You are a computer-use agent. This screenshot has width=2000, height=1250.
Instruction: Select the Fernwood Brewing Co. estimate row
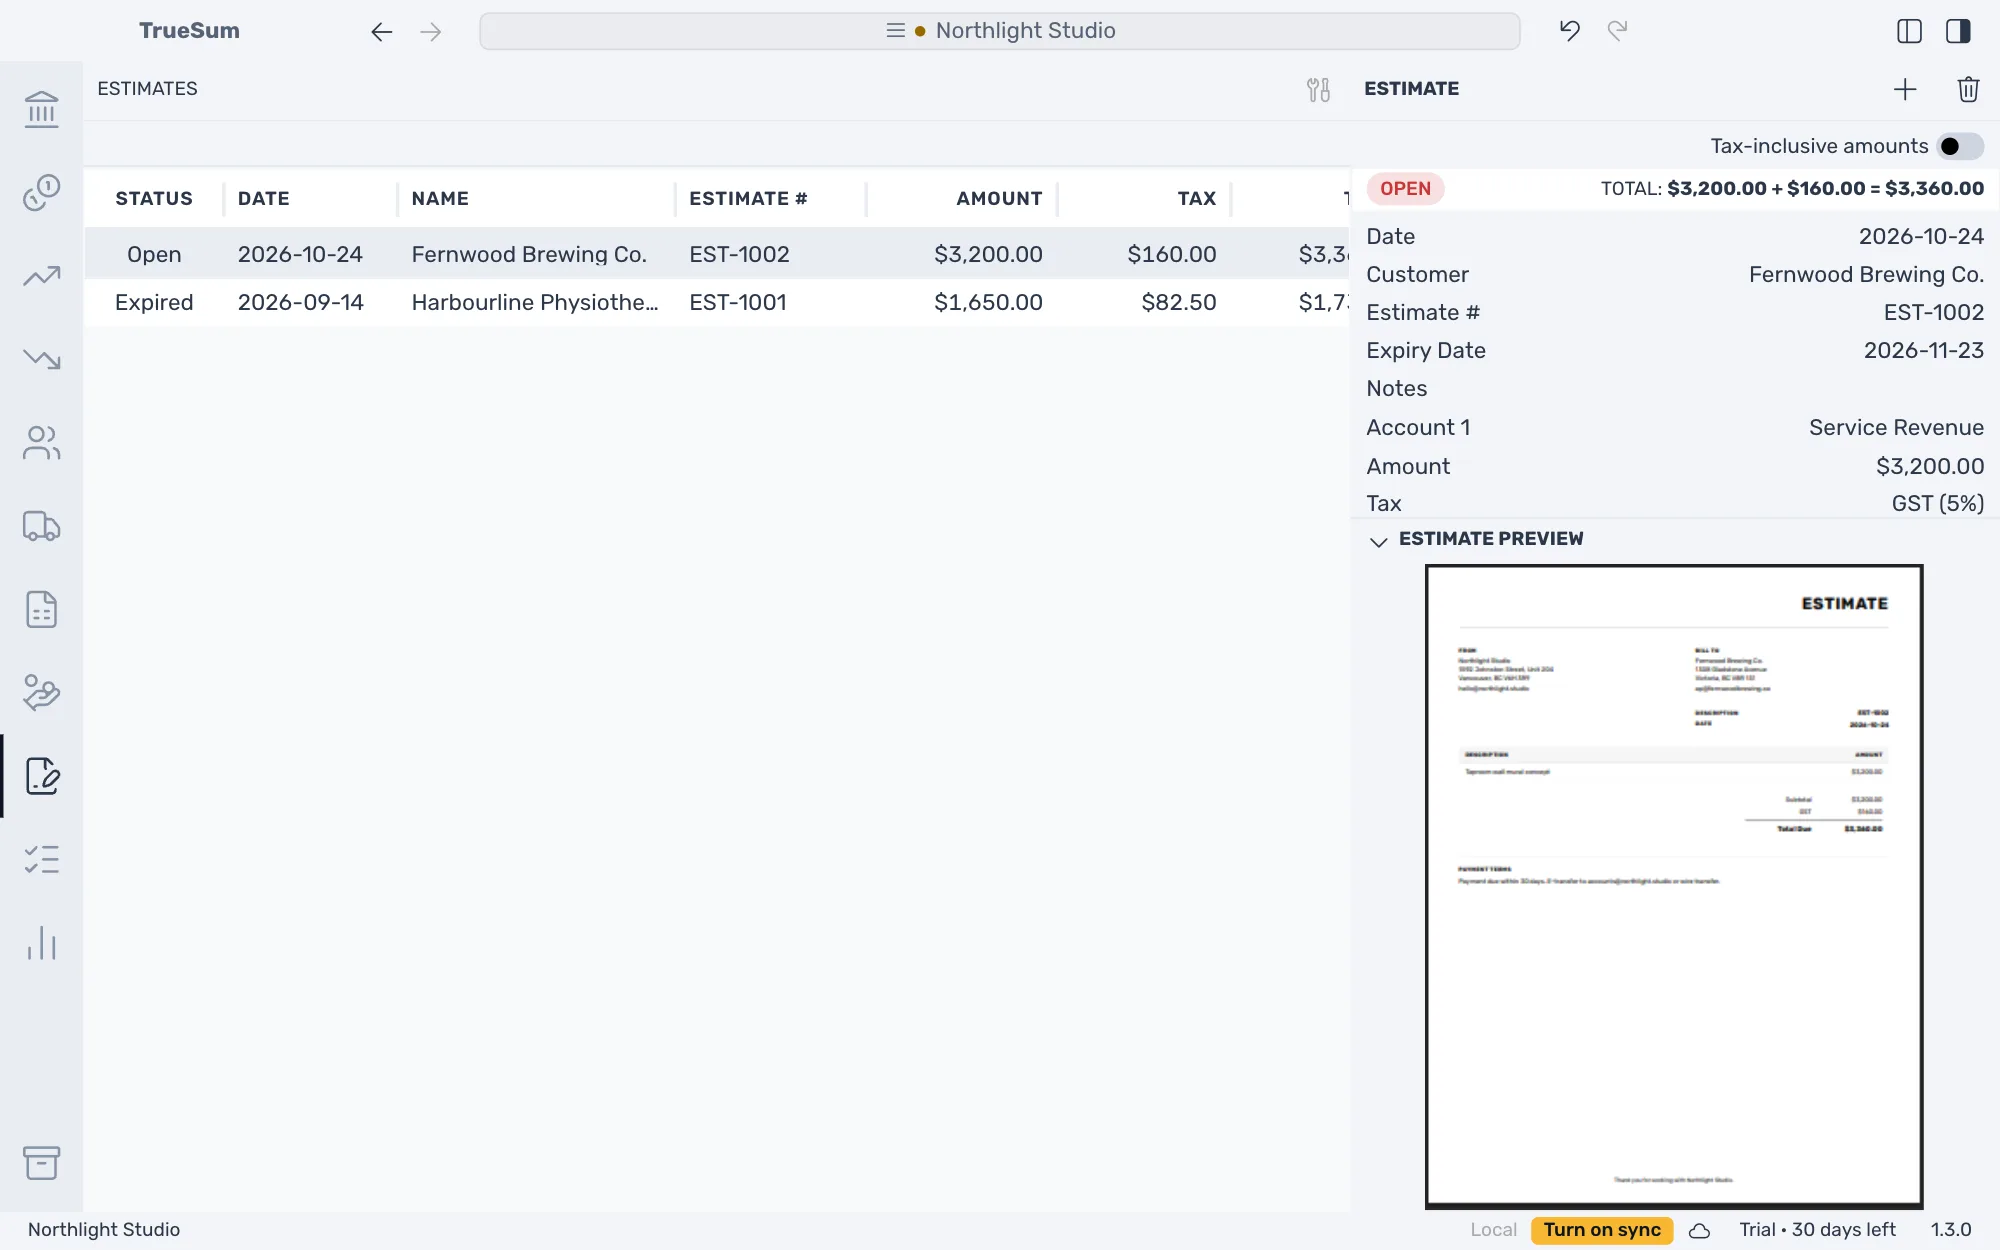click(x=717, y=254)
